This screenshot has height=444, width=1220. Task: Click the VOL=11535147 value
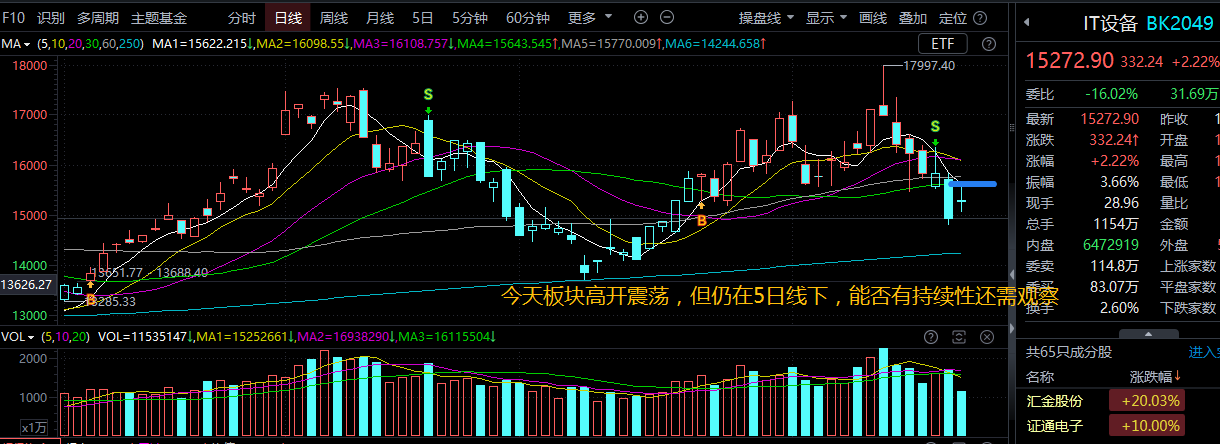[x=142, y=336]
